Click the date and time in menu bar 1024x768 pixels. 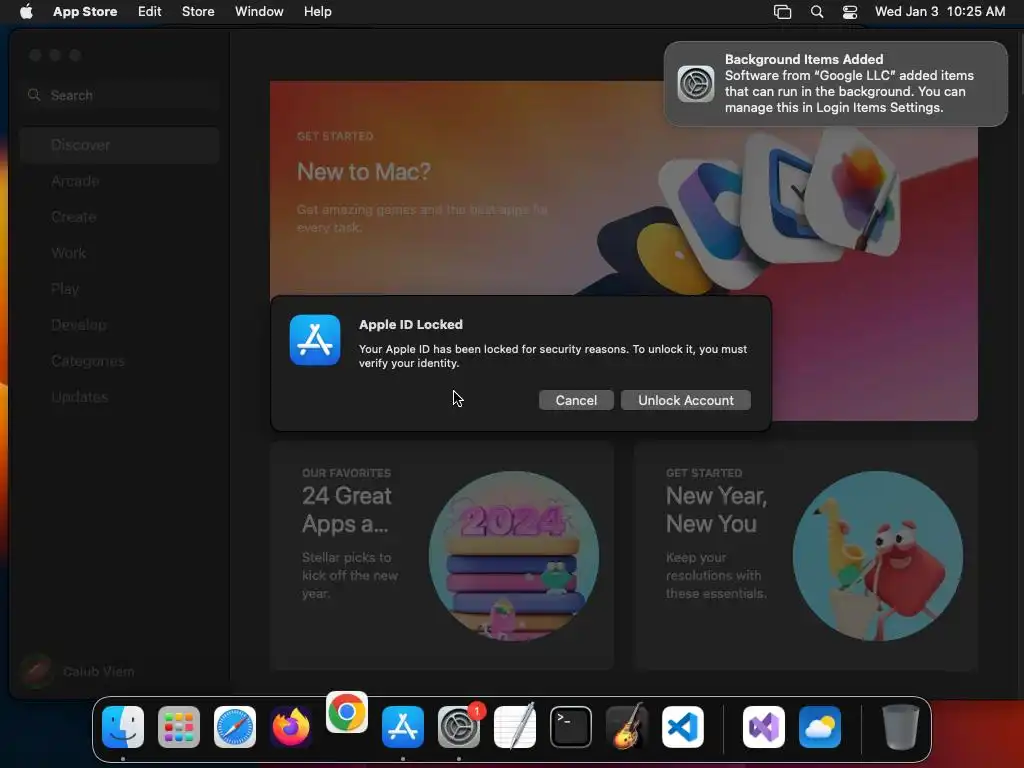pos(940,12)
